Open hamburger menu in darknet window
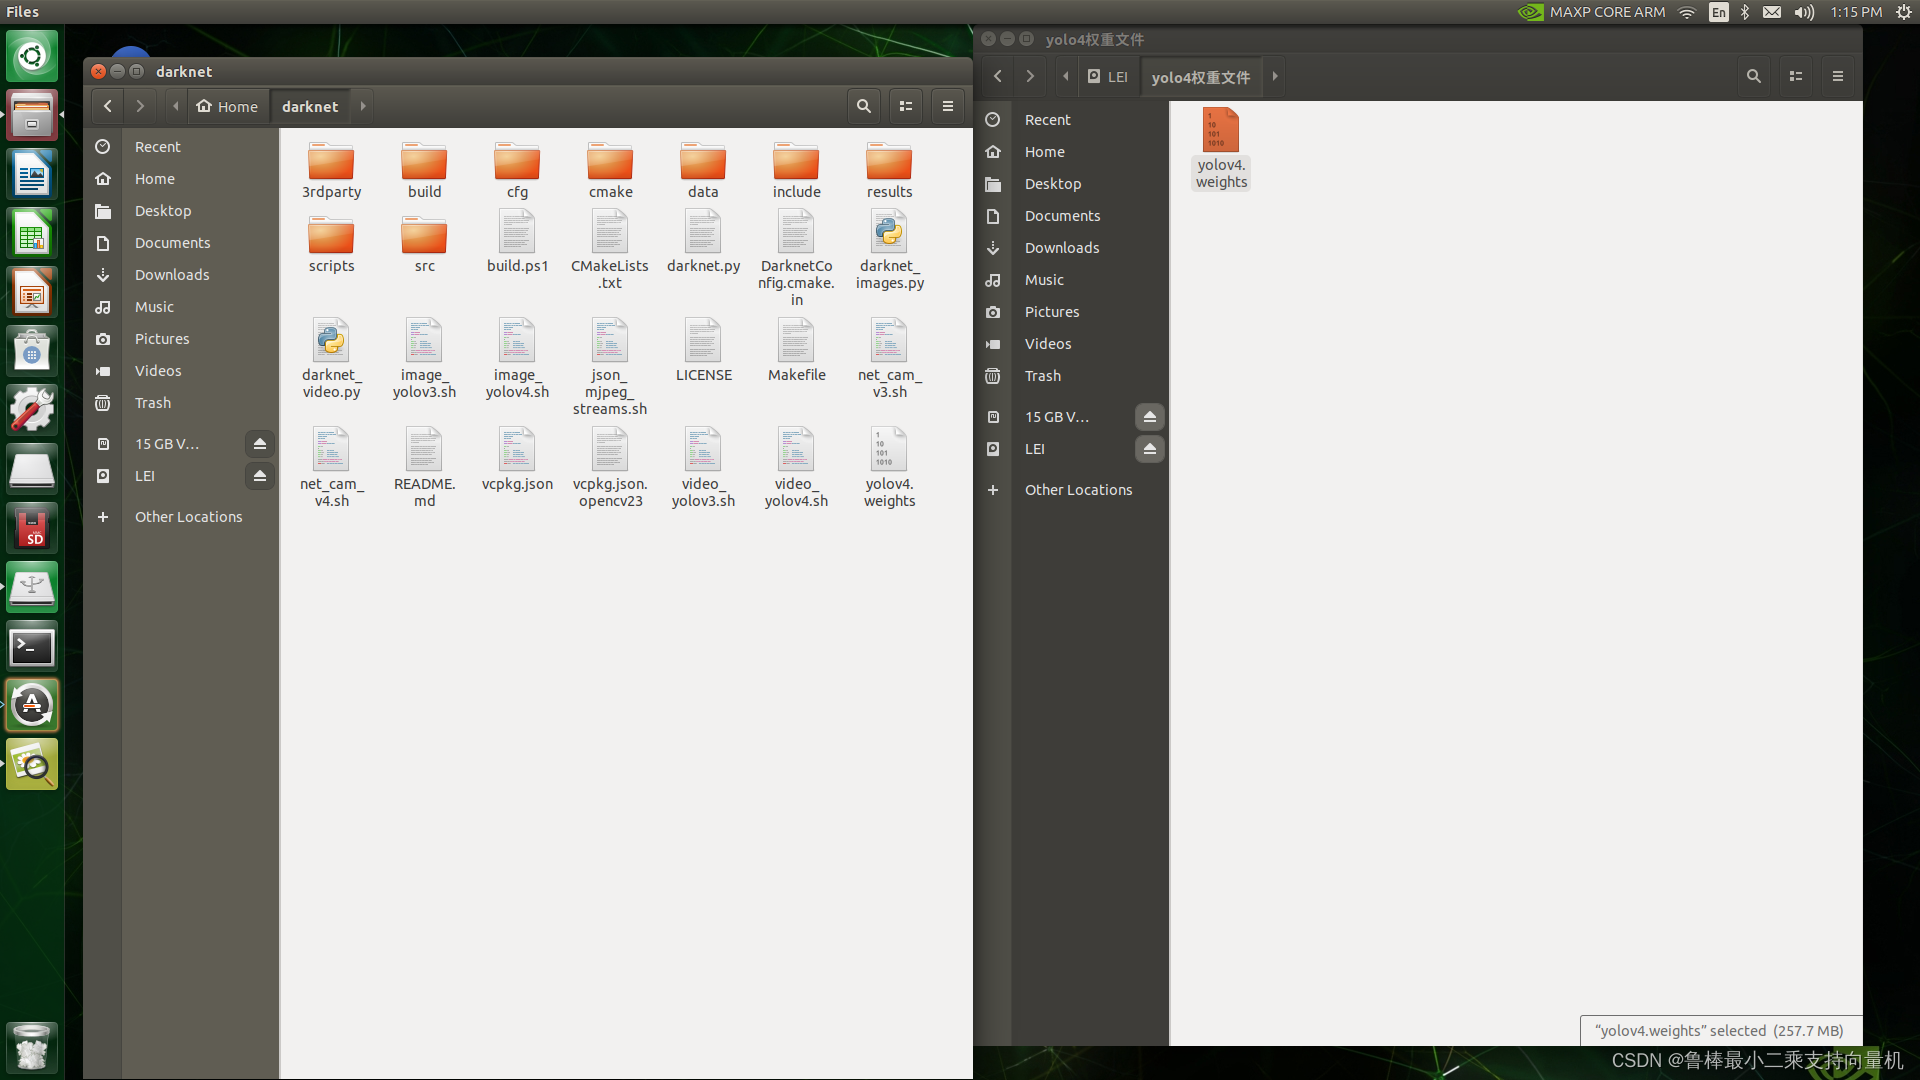This screenshot has height=1080, width=1920. coord(948,106)
